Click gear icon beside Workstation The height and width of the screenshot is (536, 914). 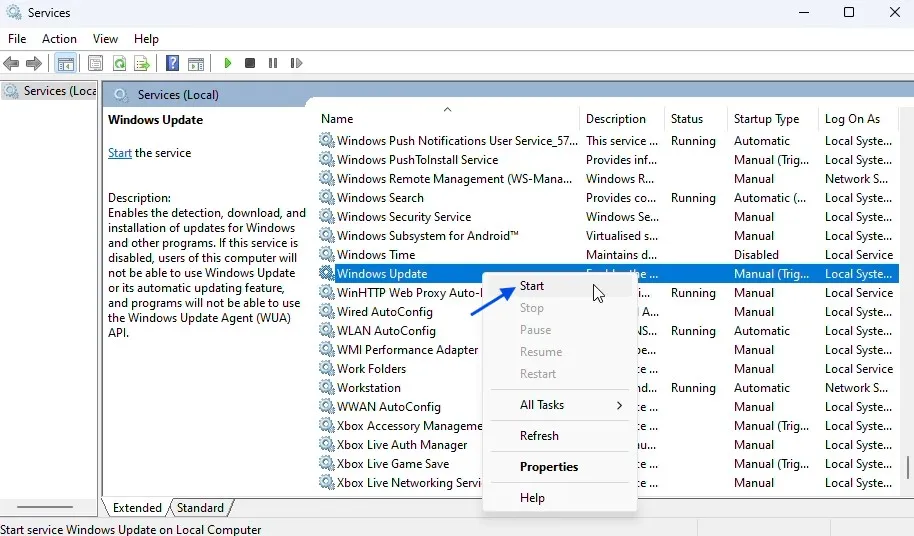[326, 387]
